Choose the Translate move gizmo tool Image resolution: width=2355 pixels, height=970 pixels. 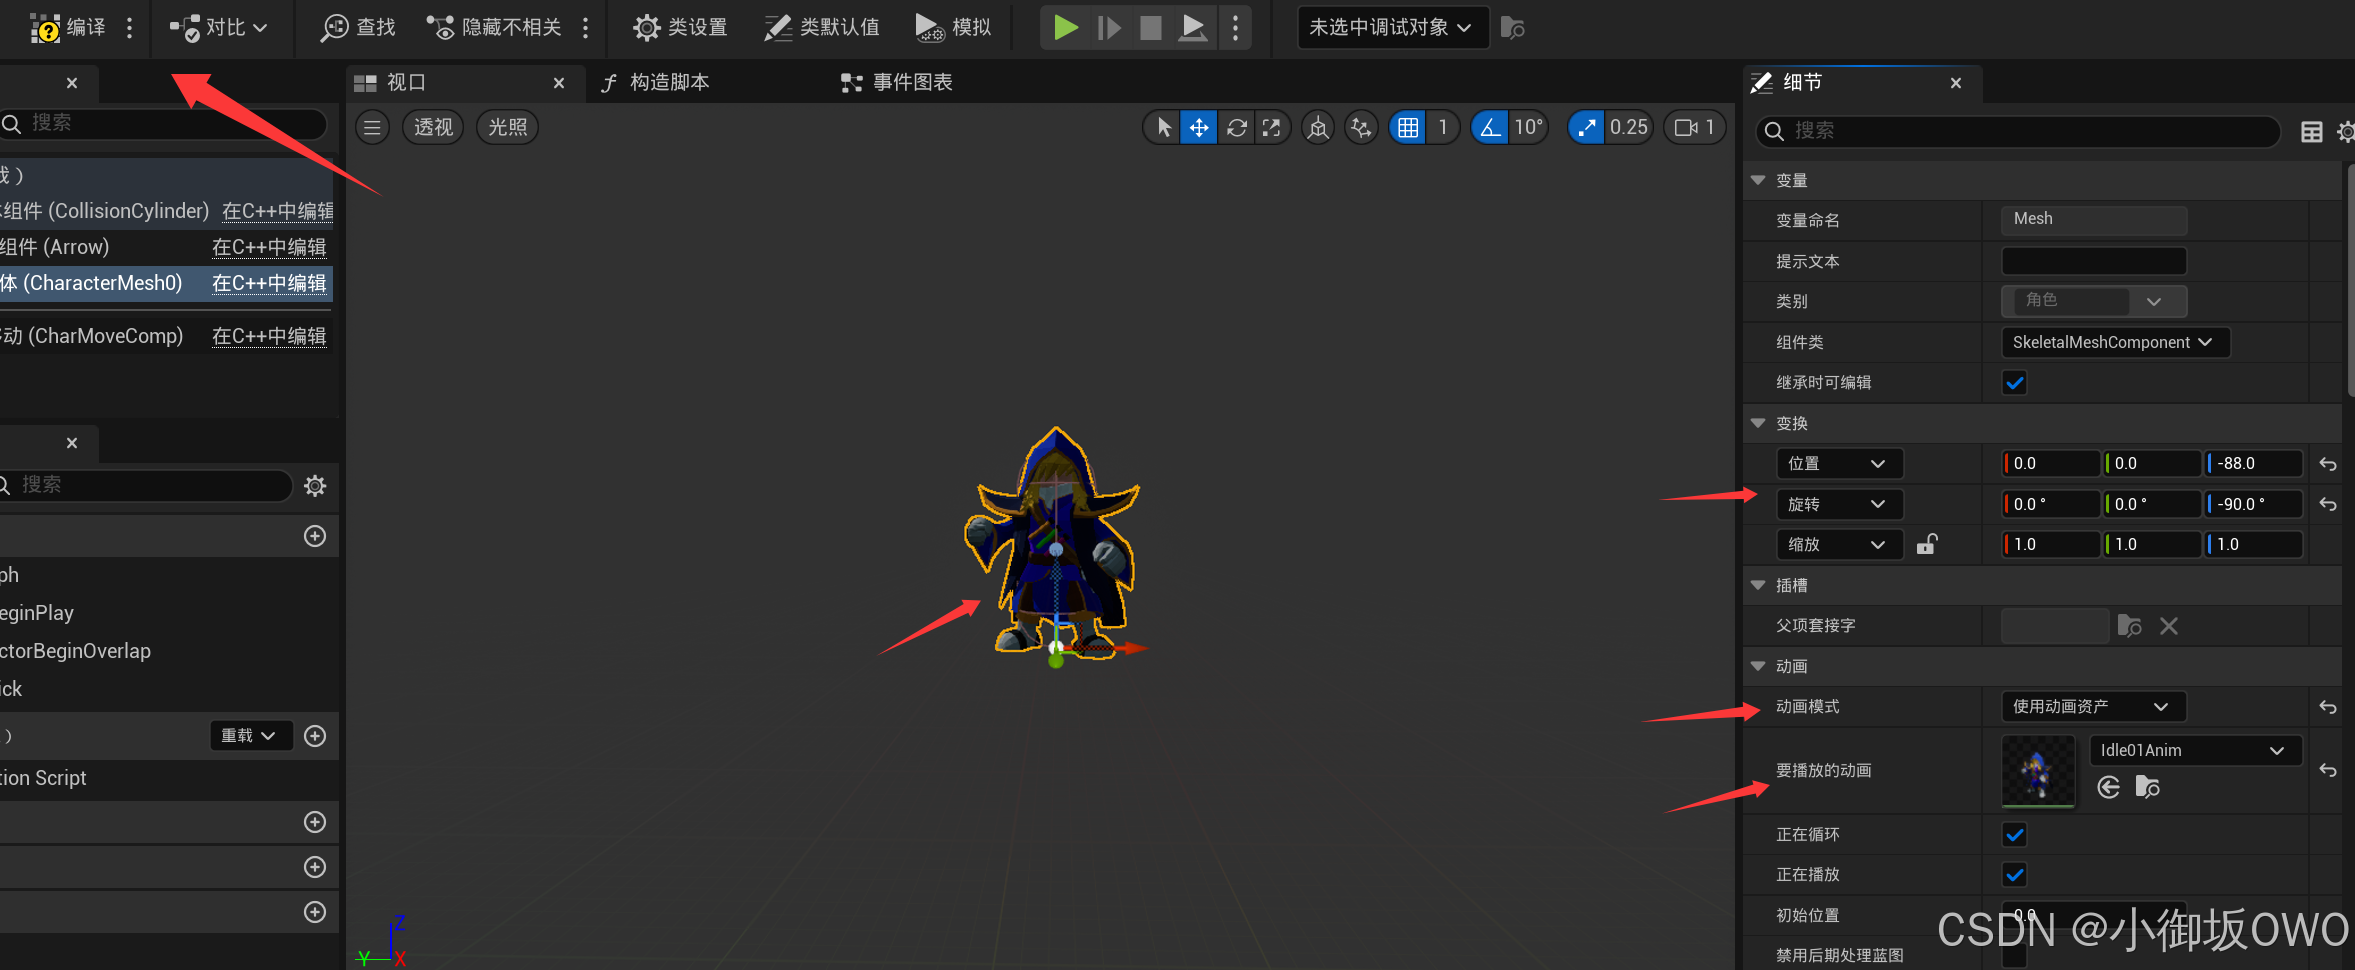[1198, 127]
